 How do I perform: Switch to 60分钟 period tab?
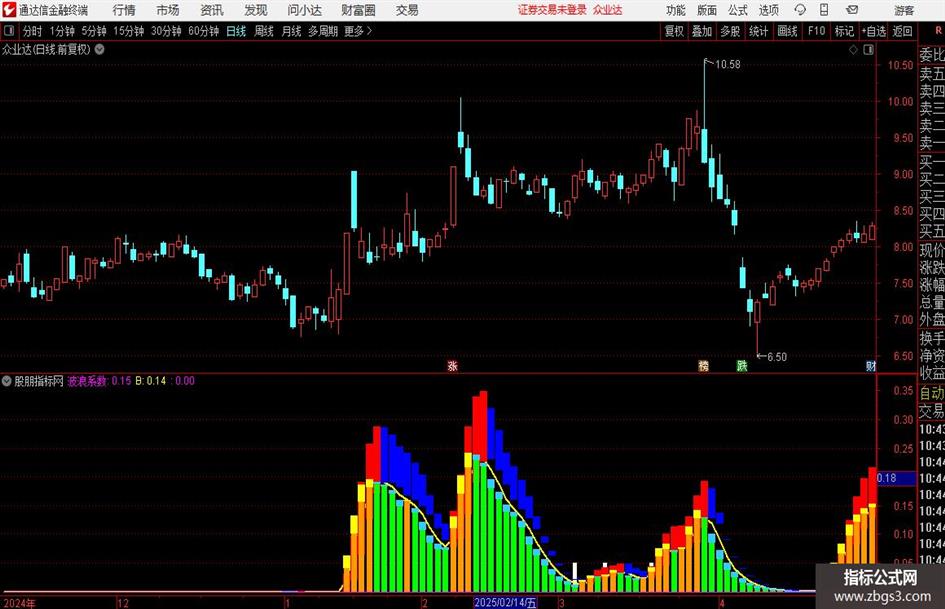click(204, 31)
